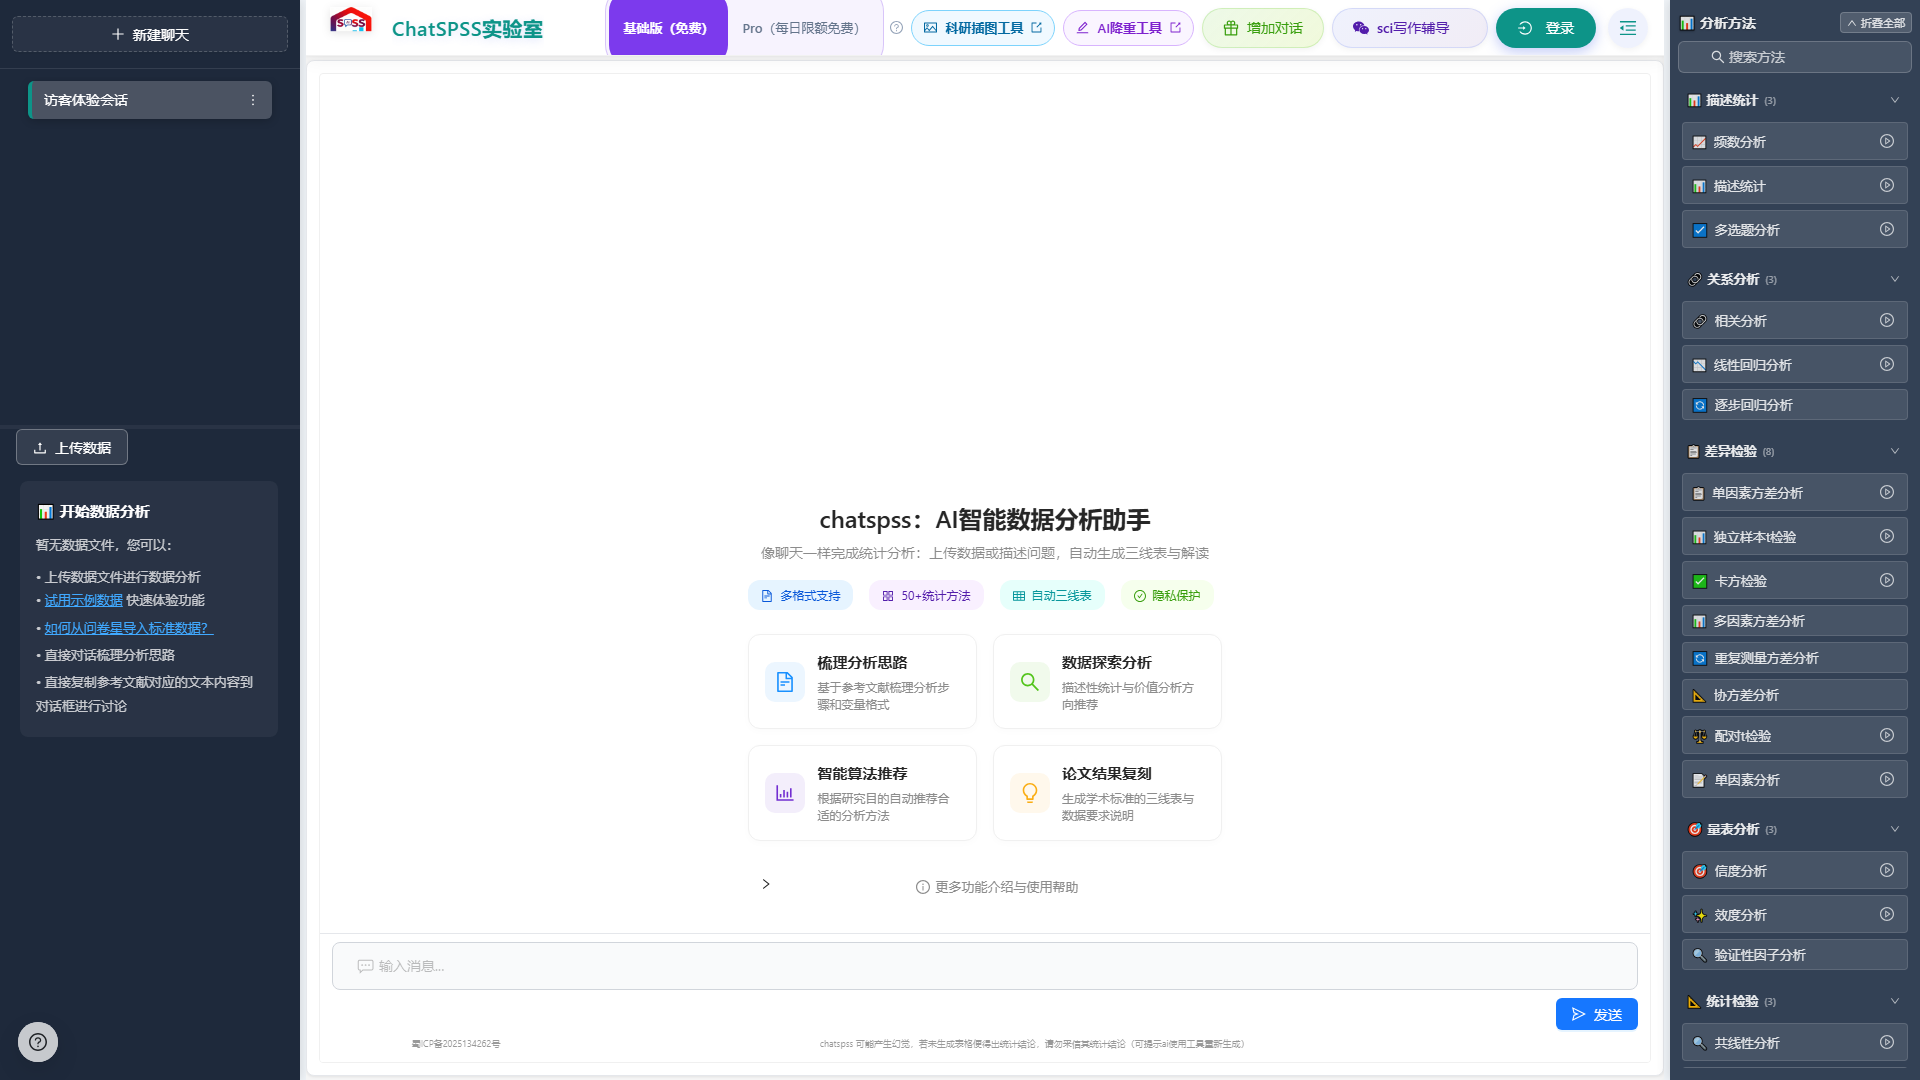Open the options menu for 访客体验会话
Image resolution: width=1920 pixels, height=1080 pixels.
point(253,100)
